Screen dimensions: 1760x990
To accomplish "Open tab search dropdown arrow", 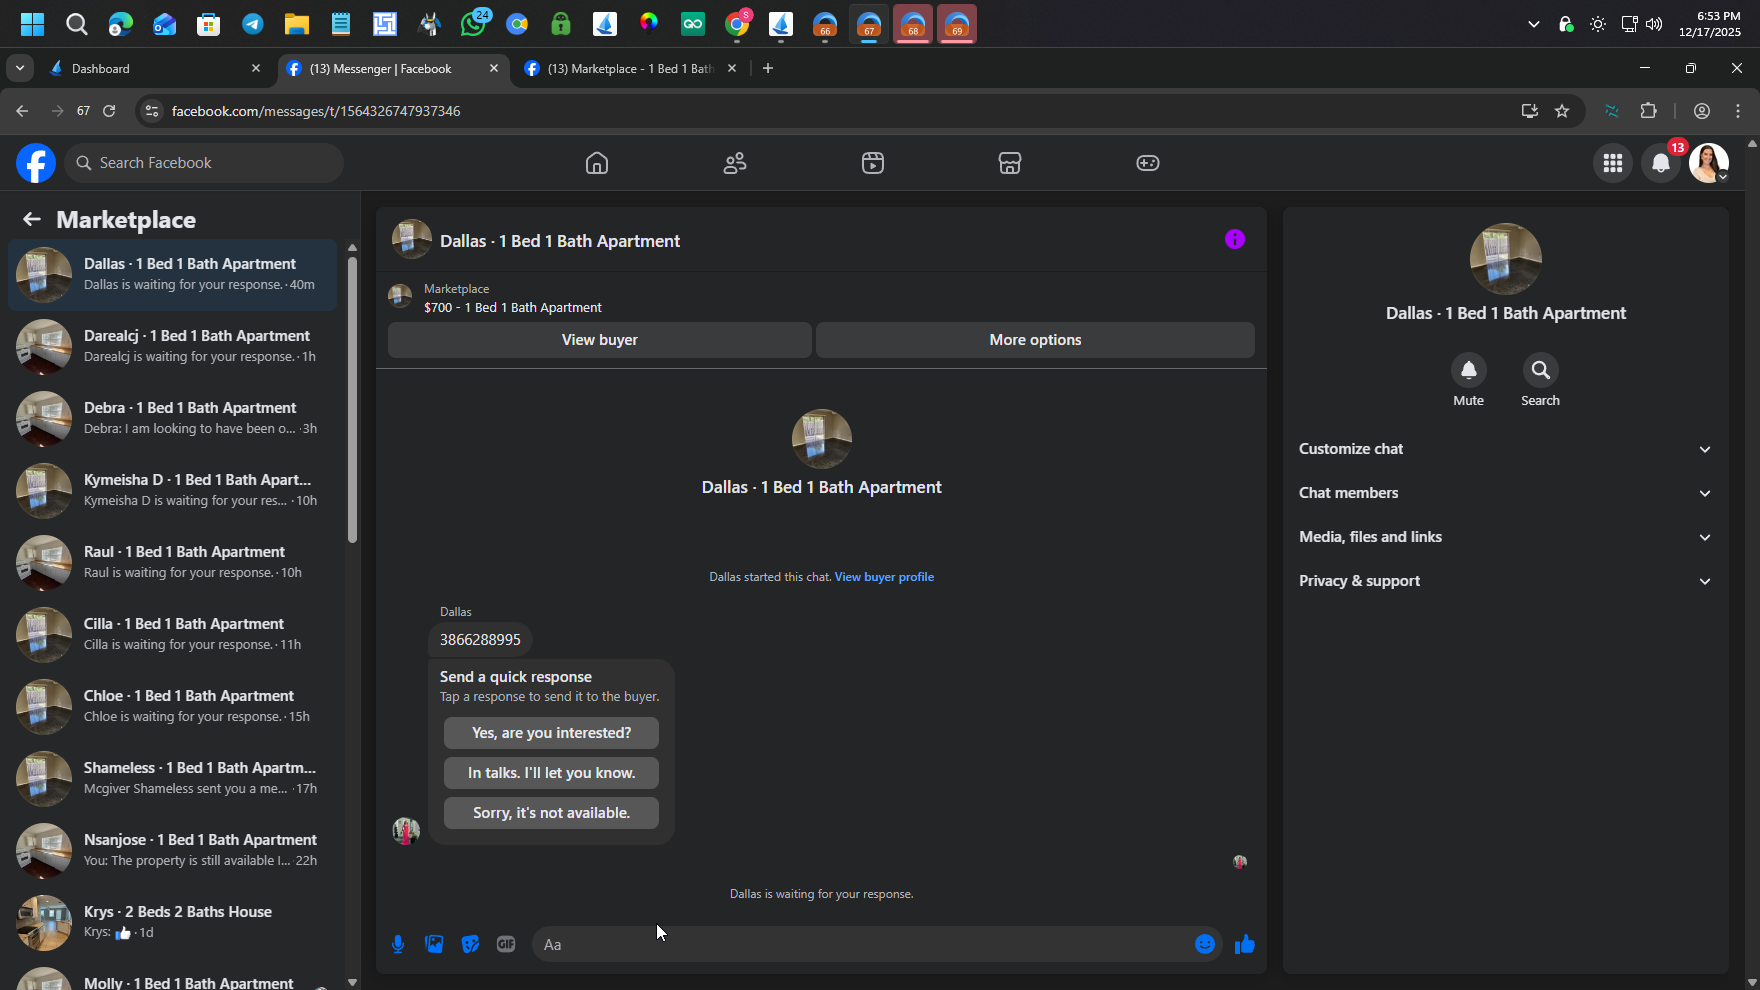I will click(20, 68).
